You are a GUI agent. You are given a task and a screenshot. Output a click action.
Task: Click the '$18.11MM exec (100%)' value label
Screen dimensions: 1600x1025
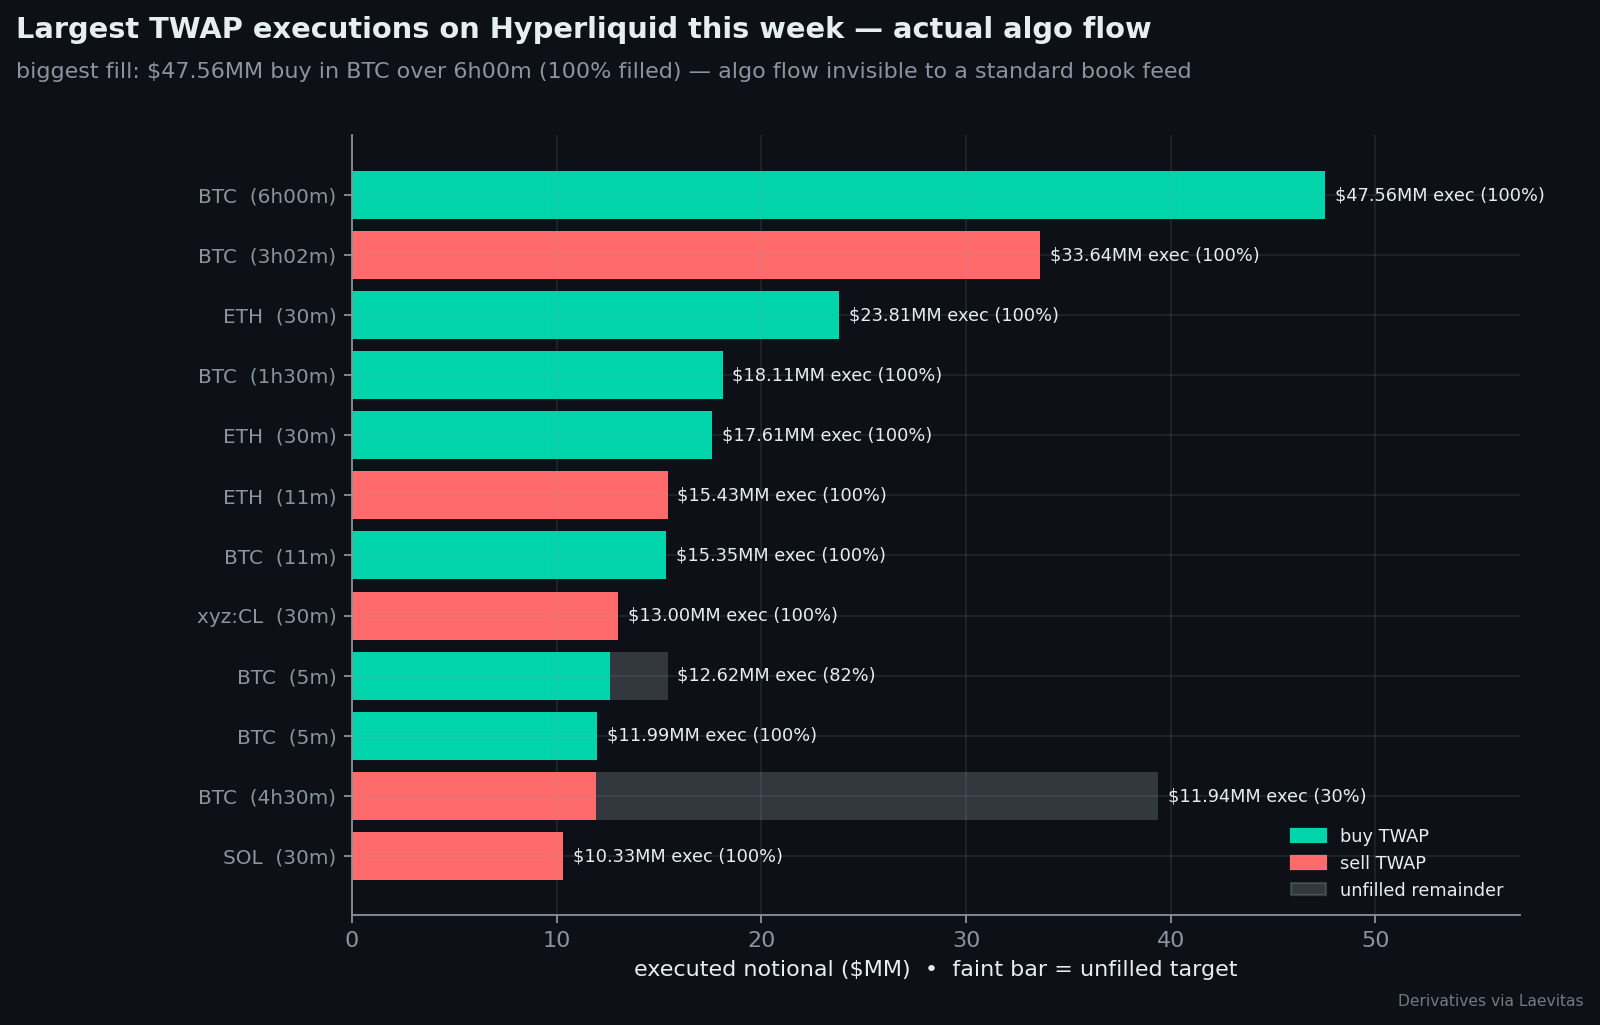pyautogui.click(x=837, y=375)
